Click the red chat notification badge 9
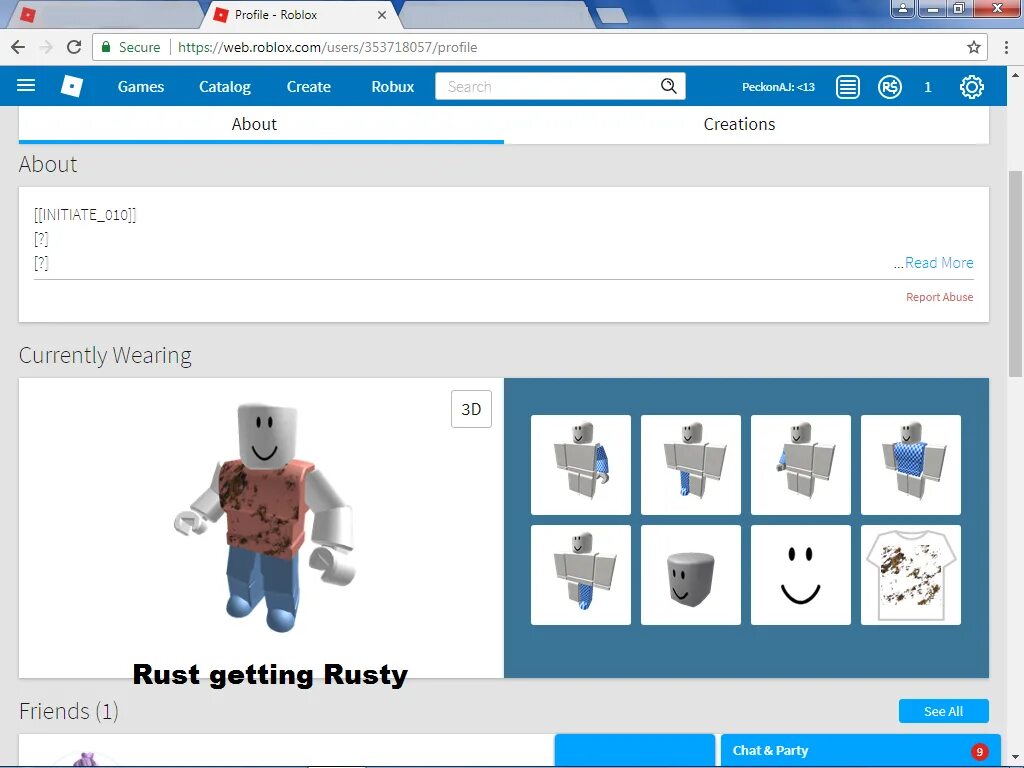 click(x=979, y=752)
